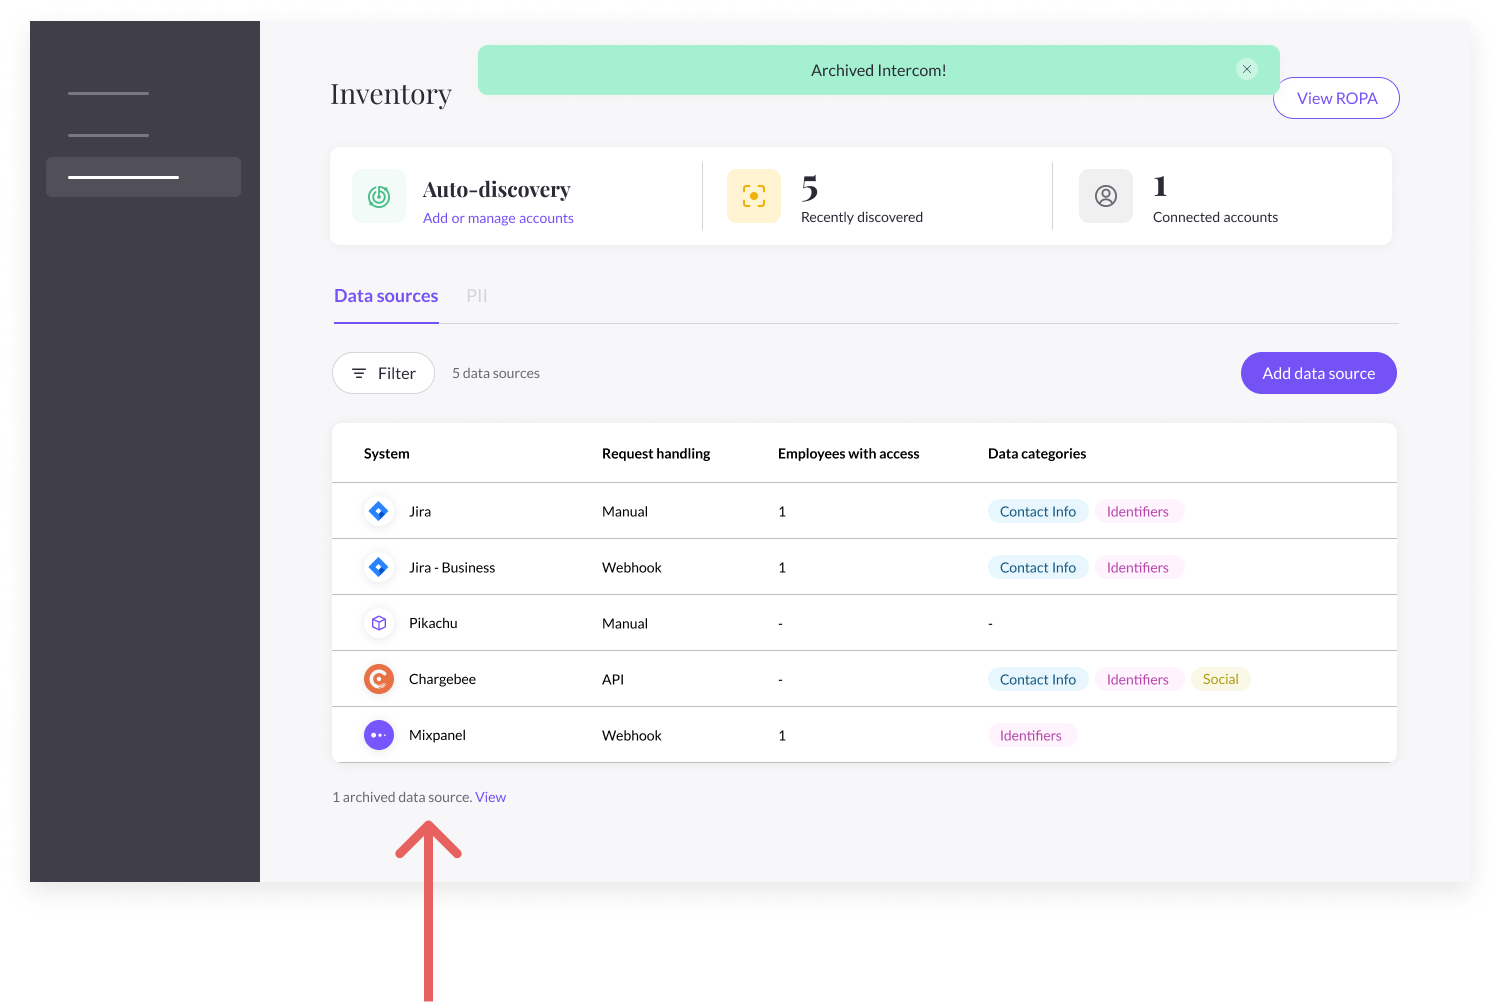Click the Identifiers tag in Mixpanel row
Viewport: 1500px width, 1002px height.
coord(1031,735)
